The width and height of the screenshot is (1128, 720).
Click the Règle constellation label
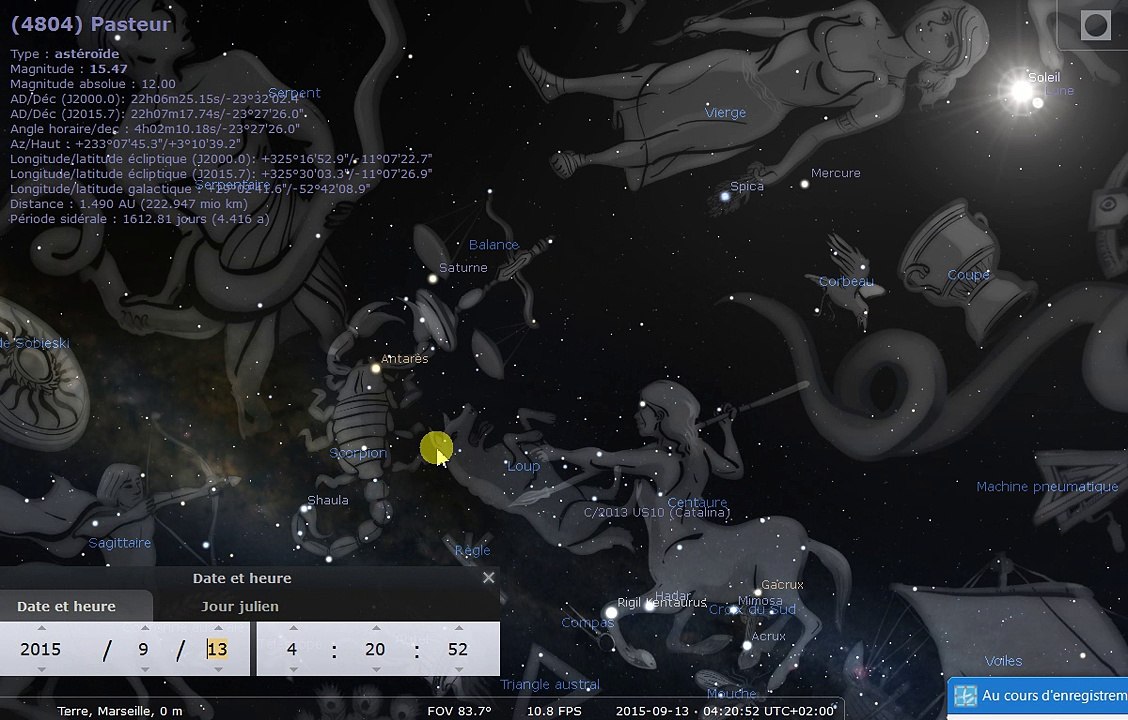(x=473, y=550)
